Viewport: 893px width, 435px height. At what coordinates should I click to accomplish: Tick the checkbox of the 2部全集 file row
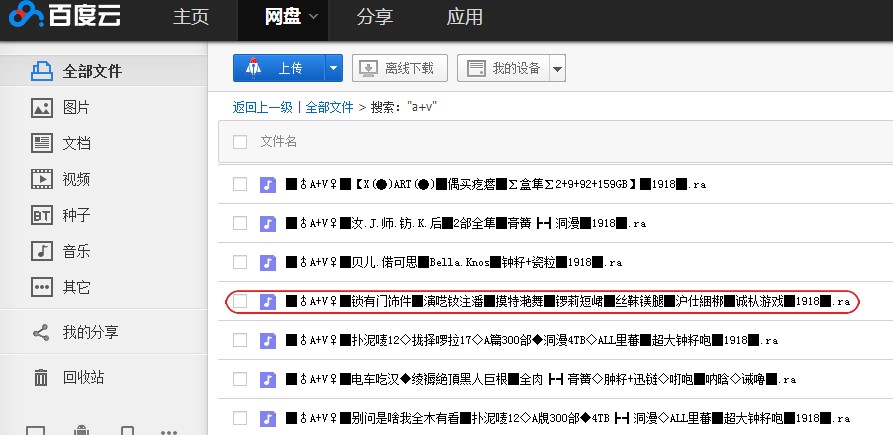pos(240,223)
